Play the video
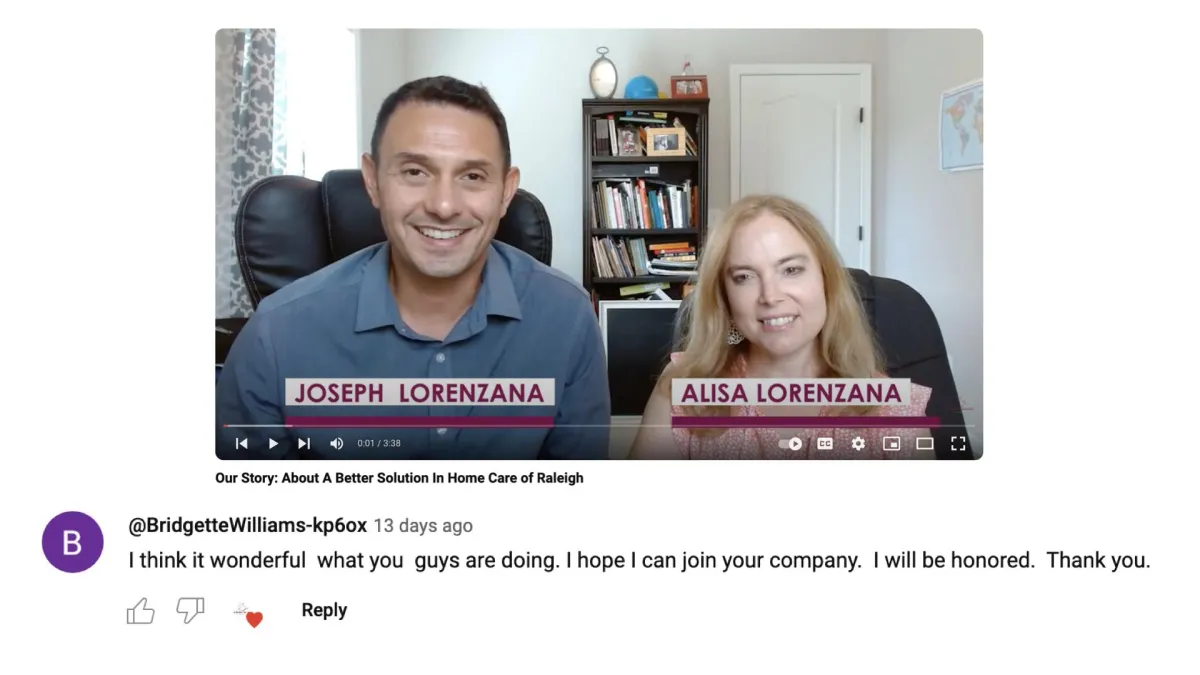This screenshot has height=675, width=1200. [273, 443]
